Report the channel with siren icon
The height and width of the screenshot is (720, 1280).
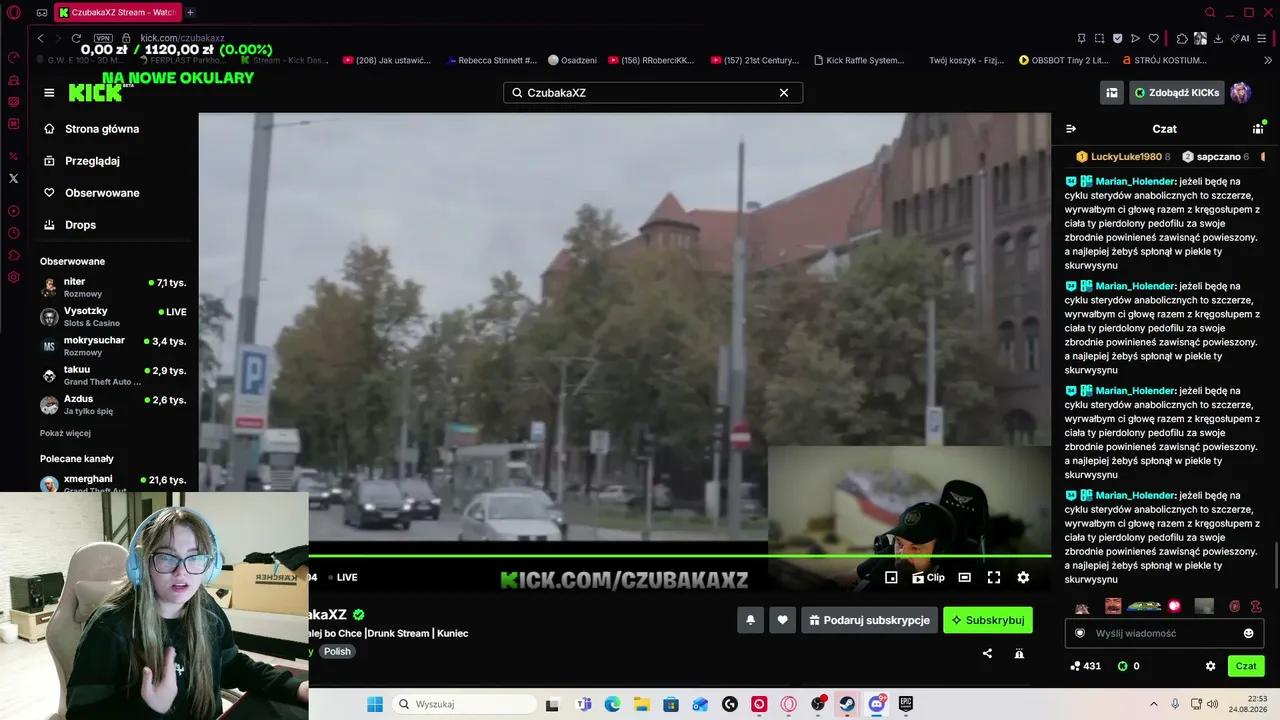[1019, 653]
